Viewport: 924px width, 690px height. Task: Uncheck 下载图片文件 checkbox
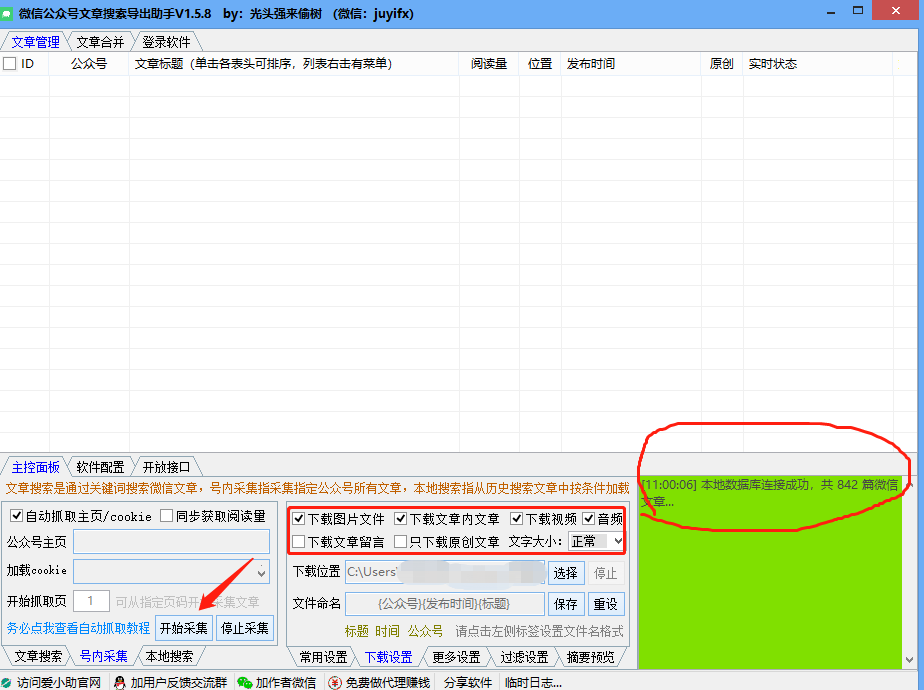coord(299,519)
